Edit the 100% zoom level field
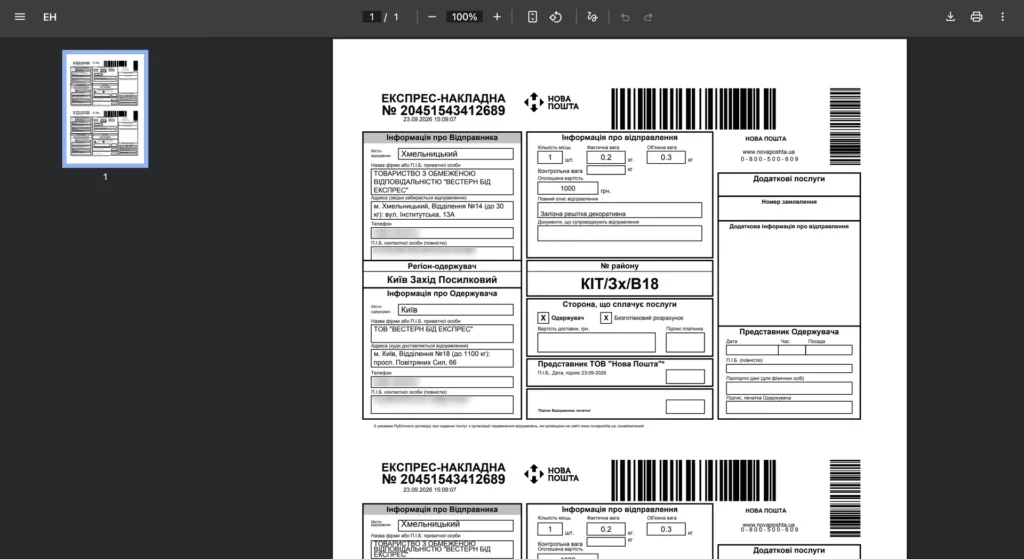Viewport: 1024px width, 559px height. 464,17
